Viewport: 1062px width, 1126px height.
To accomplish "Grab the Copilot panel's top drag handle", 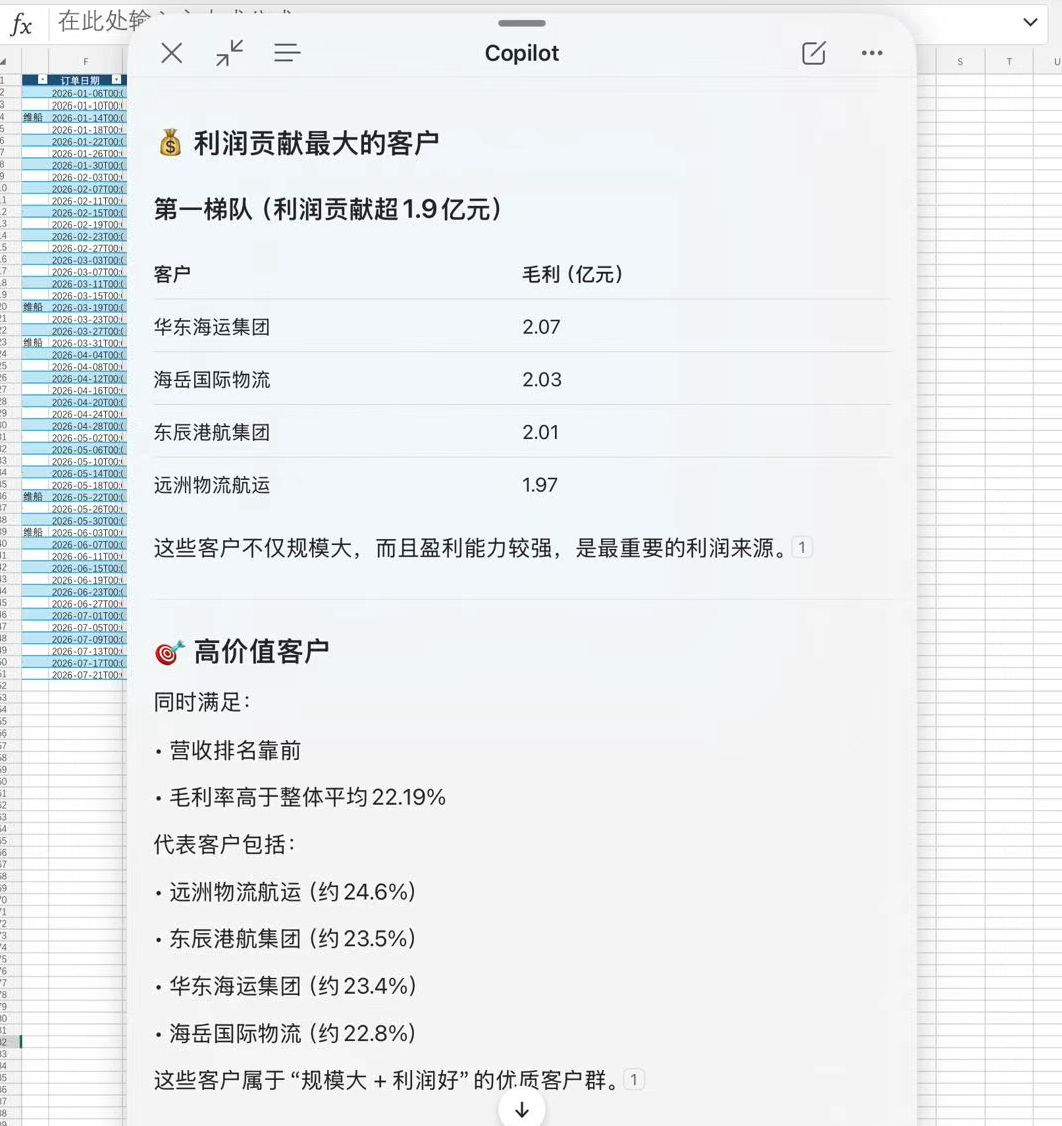I will 522,23.
